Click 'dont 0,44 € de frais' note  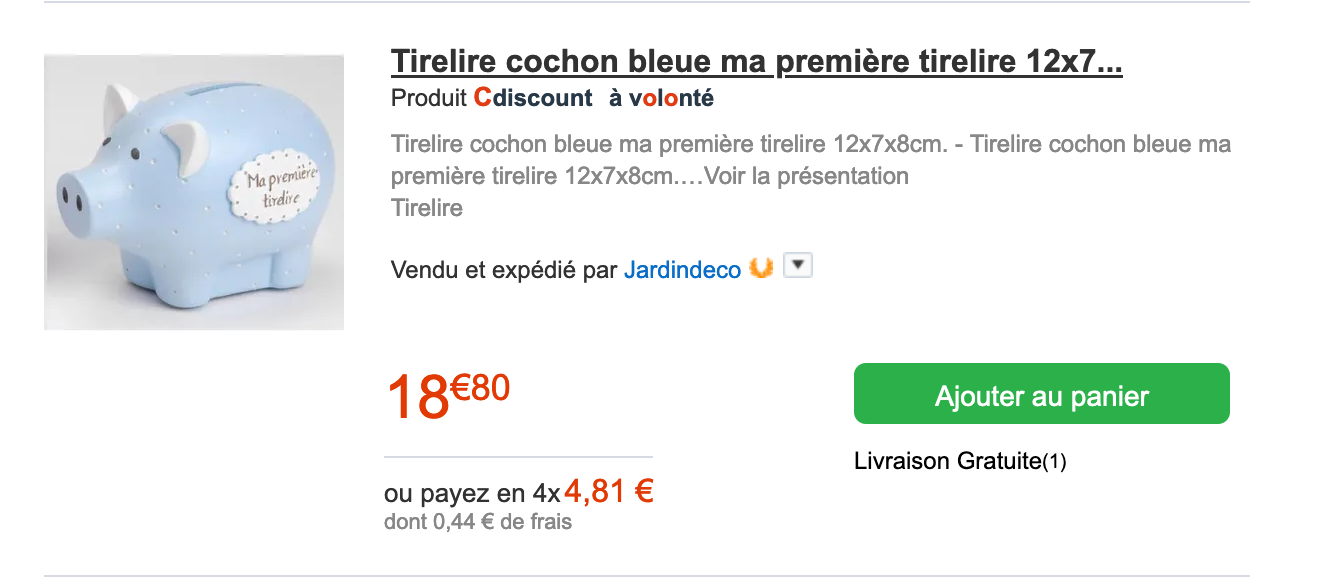point(477,521)
